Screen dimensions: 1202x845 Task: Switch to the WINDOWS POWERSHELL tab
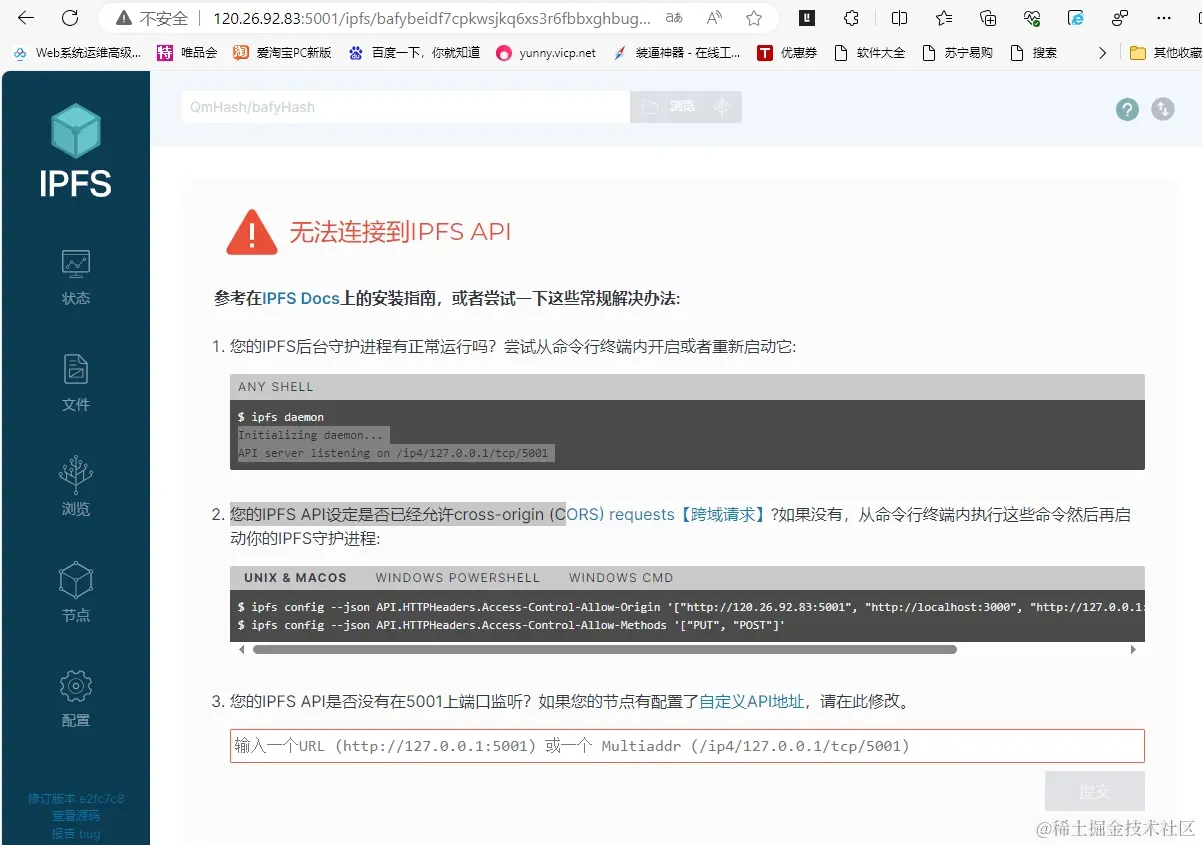[x=457, y=578]
